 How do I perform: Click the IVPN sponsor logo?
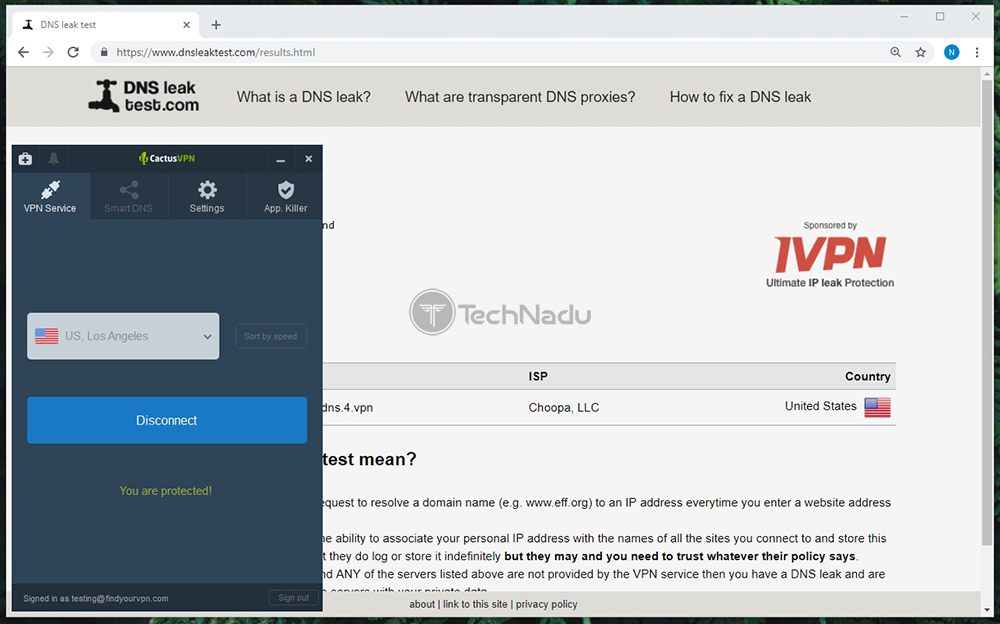point(830,254)
